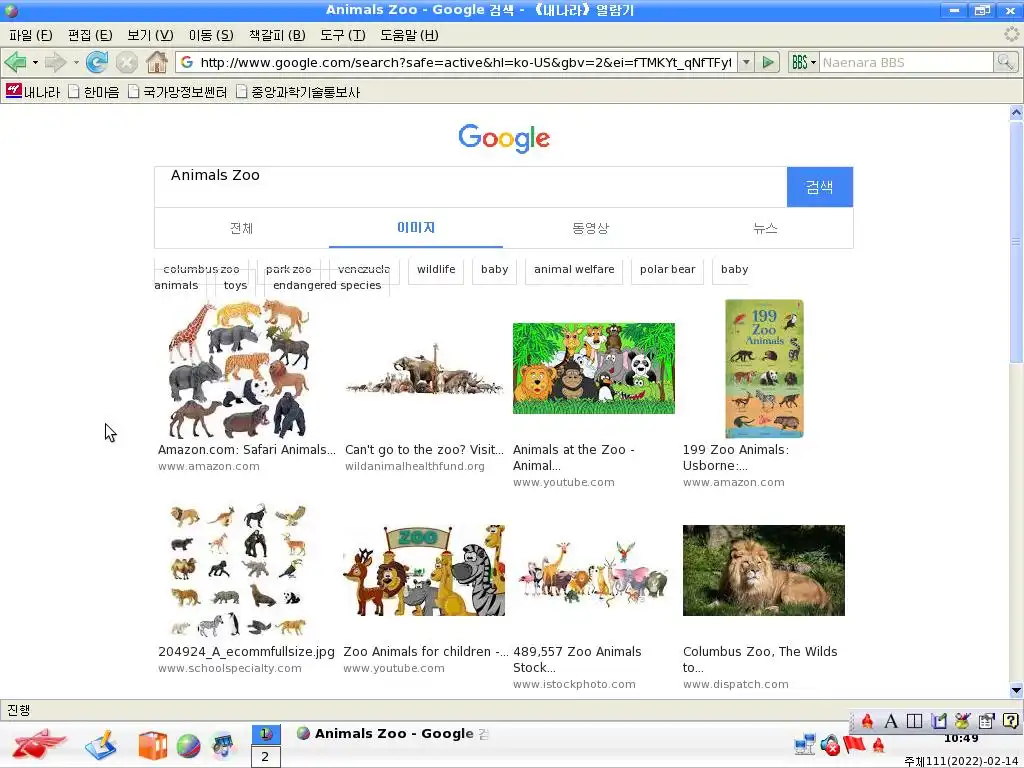1024x768 pixels.
Task: Click the Animals Zoo search input field
Action: coord(470,187)
